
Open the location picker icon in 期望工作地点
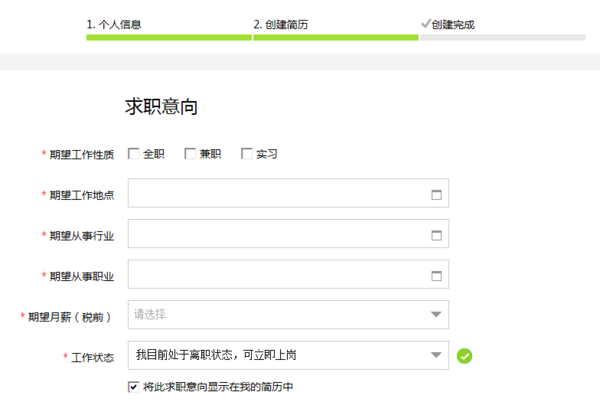pos(436,195)
